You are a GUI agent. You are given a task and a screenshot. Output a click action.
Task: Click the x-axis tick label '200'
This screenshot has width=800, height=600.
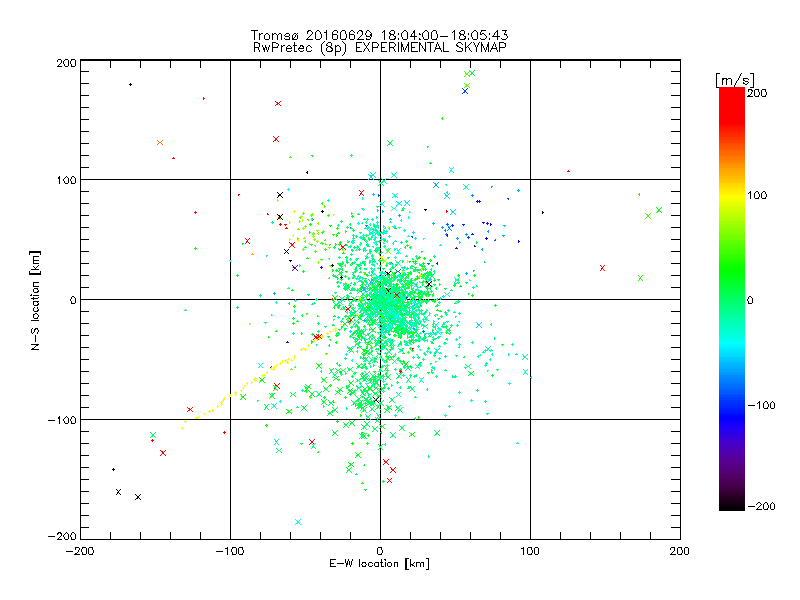[680, 551]
